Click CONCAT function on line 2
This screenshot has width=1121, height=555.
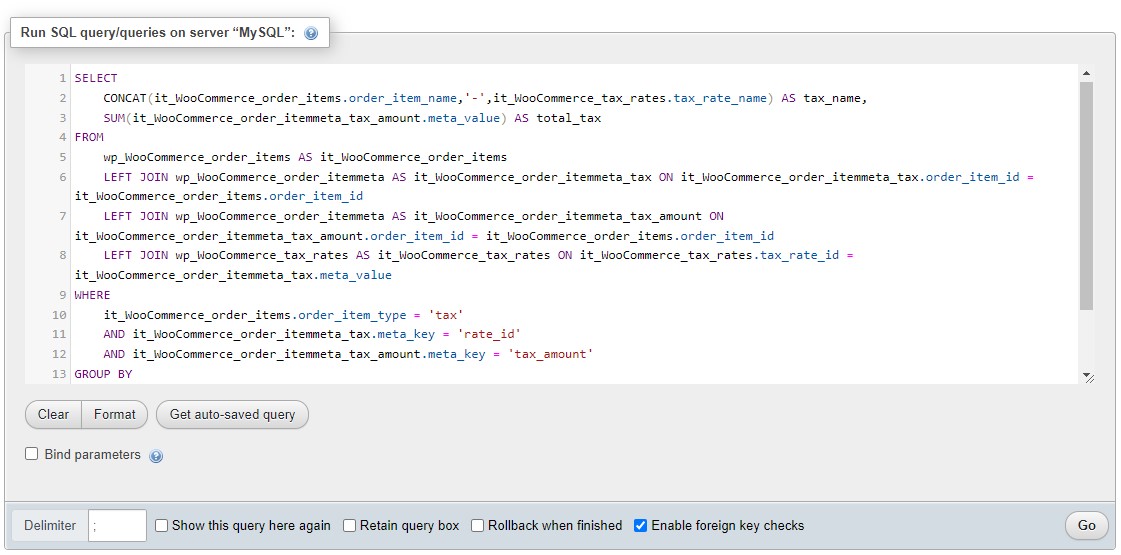[x=125, y=98]
